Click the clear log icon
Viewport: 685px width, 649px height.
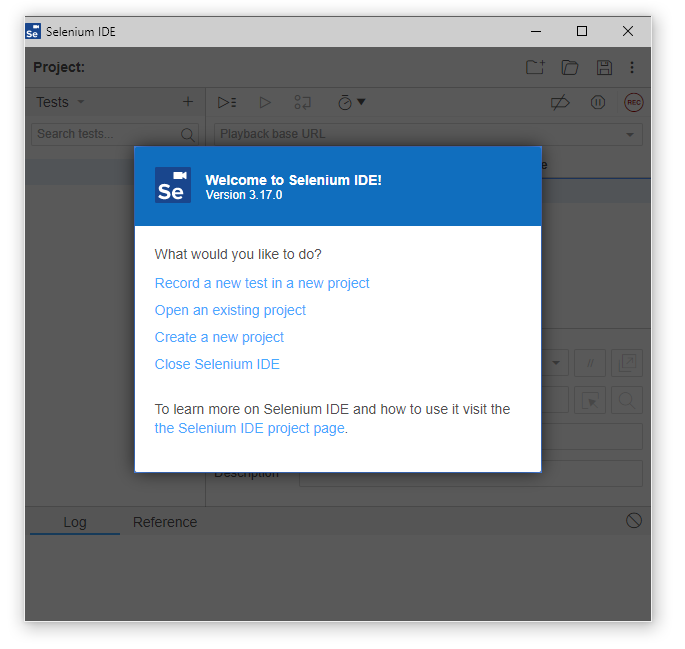pos(633,520)
